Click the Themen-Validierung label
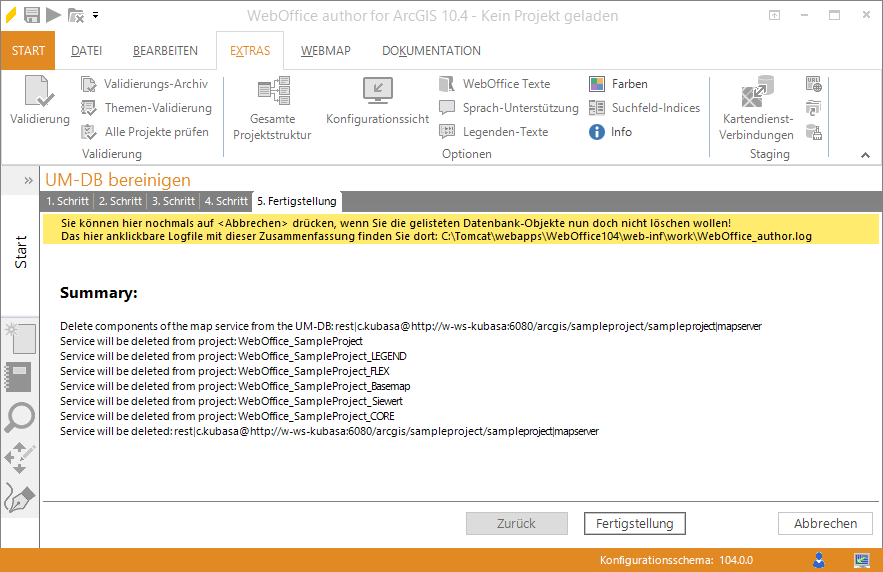The image size is (883, 572). coord(158,108)
